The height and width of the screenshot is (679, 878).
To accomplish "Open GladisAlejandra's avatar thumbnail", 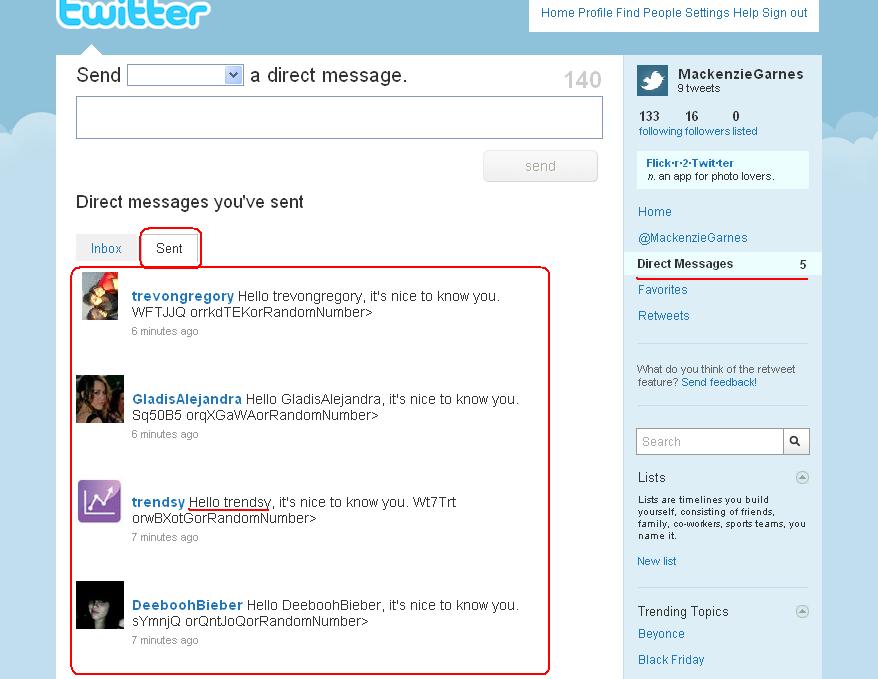I will 100,399.
